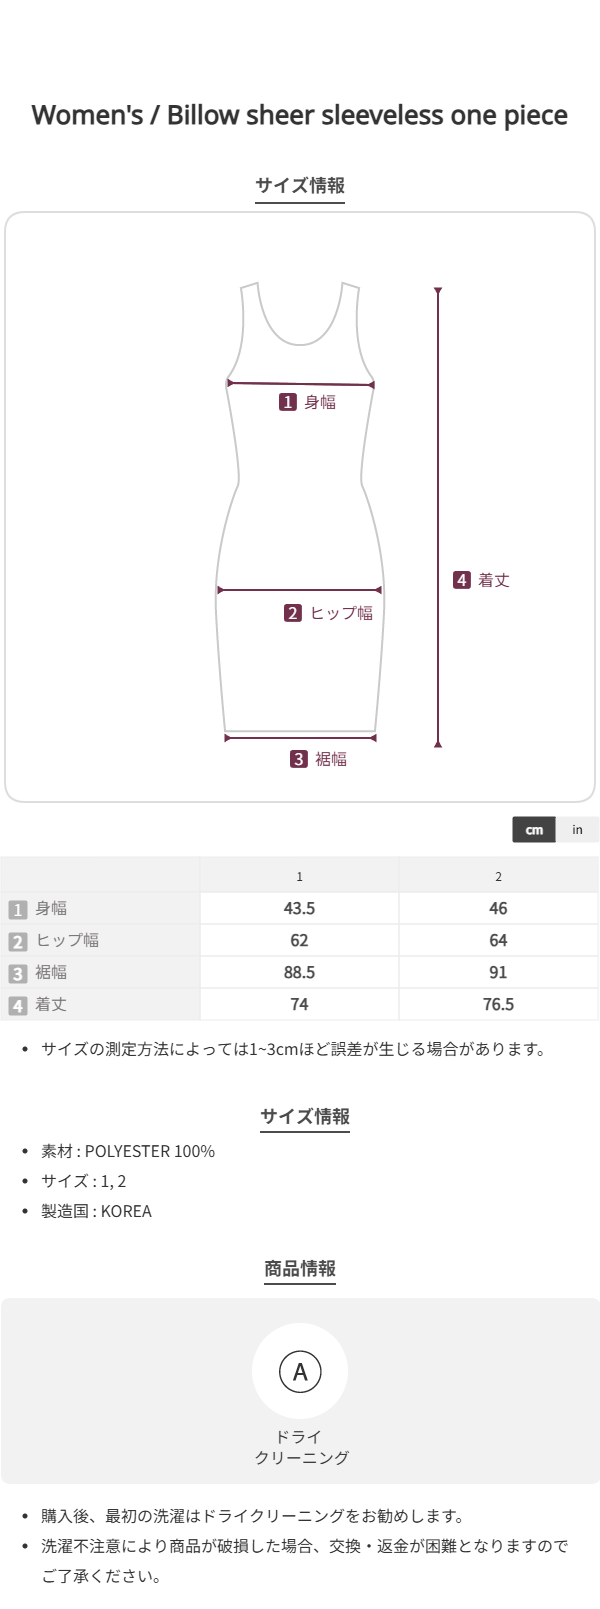Click the 76.5 length value for size 2
Image resolution: width=600 pixels, height=1609 pixels.
tap(498, 1004)
